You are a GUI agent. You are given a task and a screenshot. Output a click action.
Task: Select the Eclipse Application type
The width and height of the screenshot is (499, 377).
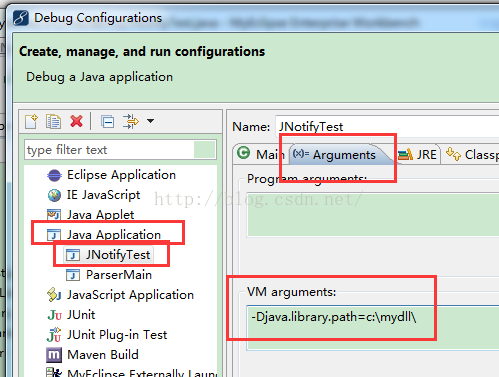pos(111,175)
